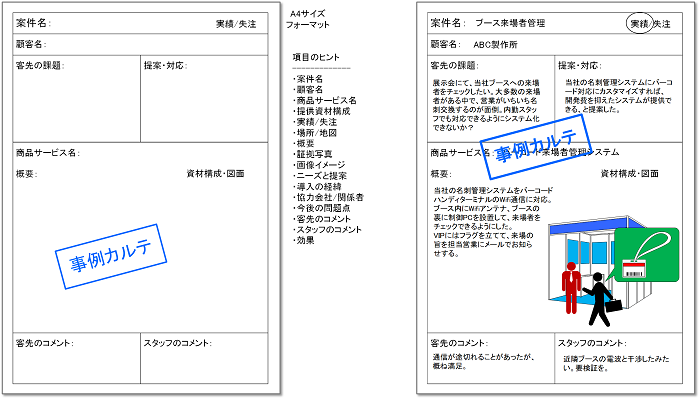This screenshot has height=399, width=700.
Task: Click ・場所/地図 in the hint list
Action: click(315, 133)
